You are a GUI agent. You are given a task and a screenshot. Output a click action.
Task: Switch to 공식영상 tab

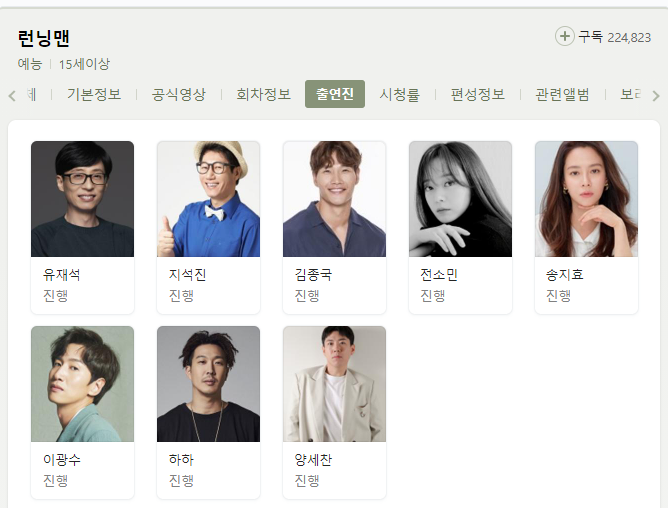pyautogui.click(x=179, y=94)
